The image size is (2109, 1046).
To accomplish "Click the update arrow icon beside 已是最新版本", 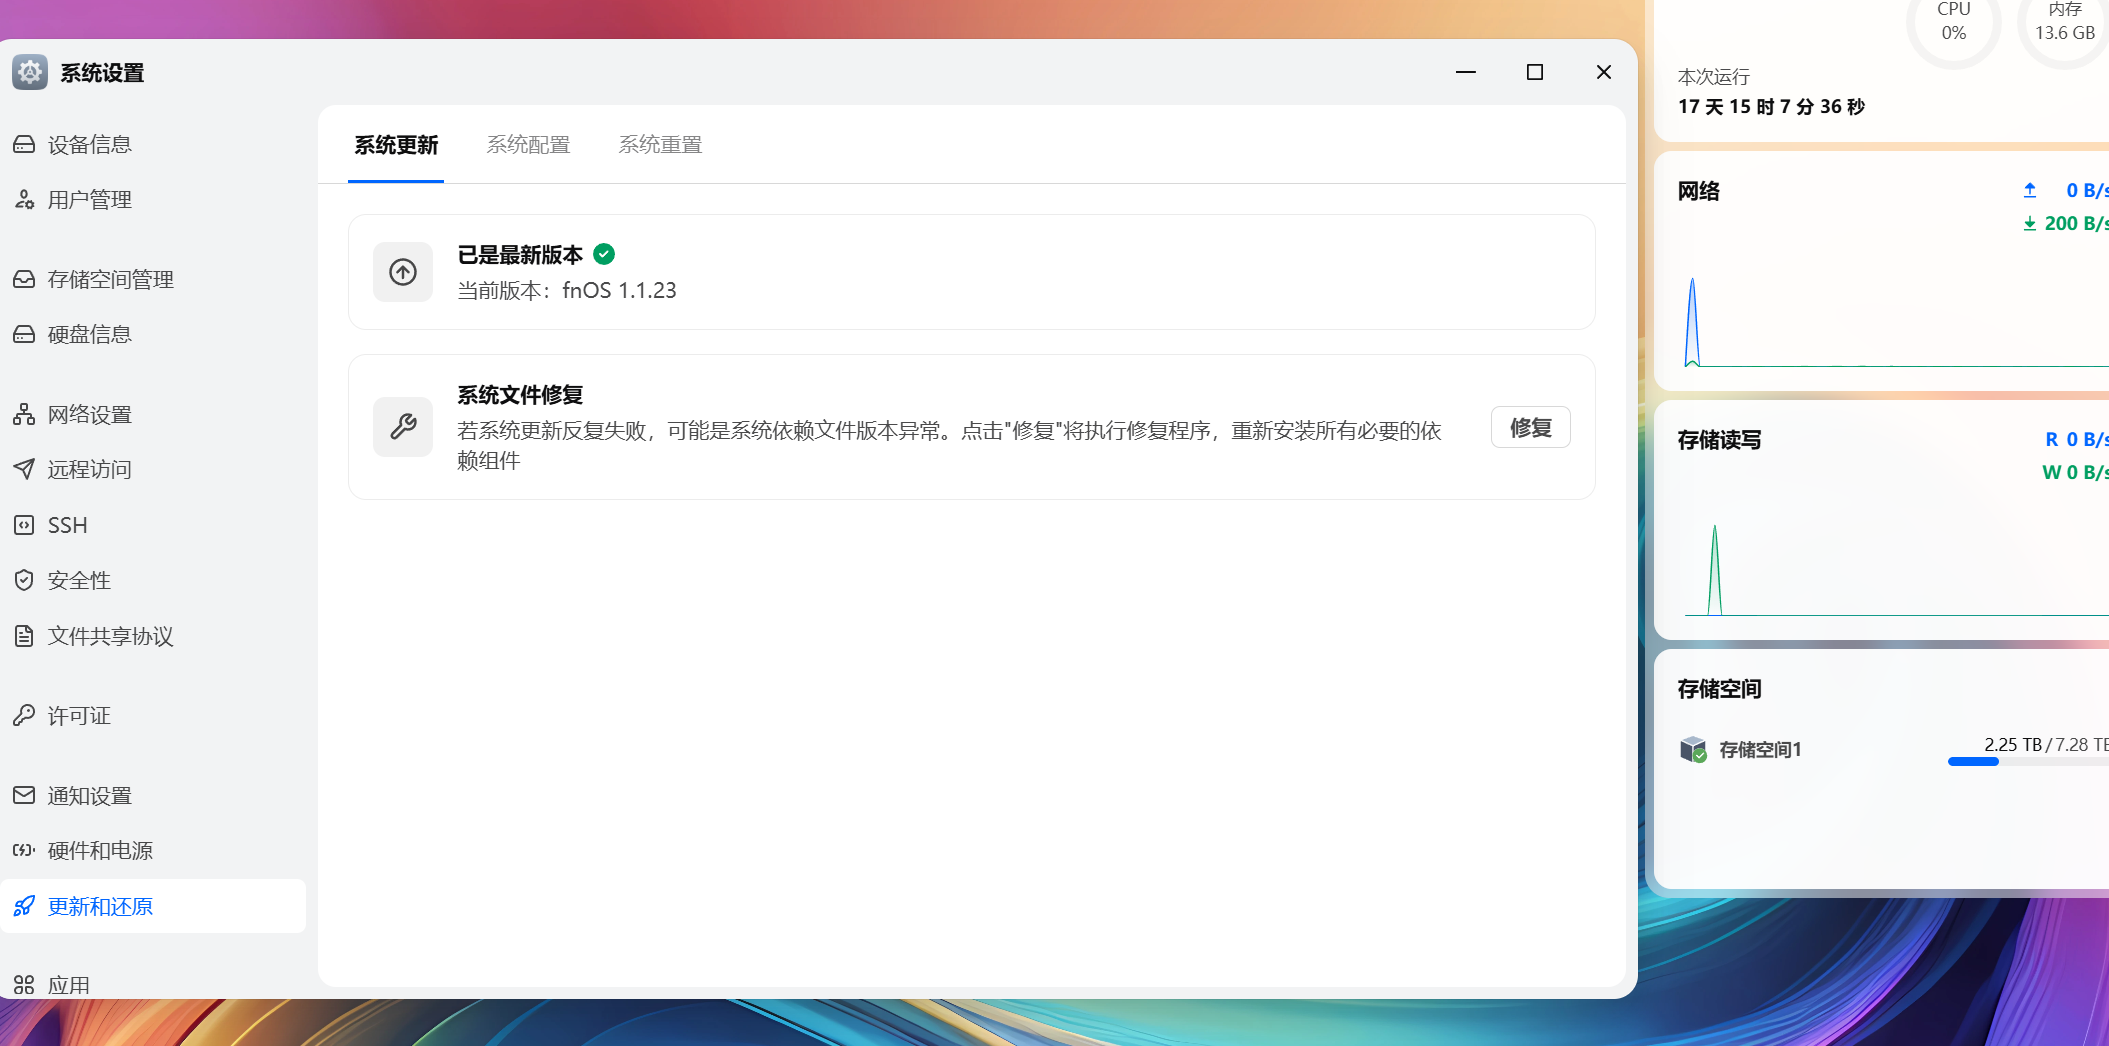I will pos(403,272).
